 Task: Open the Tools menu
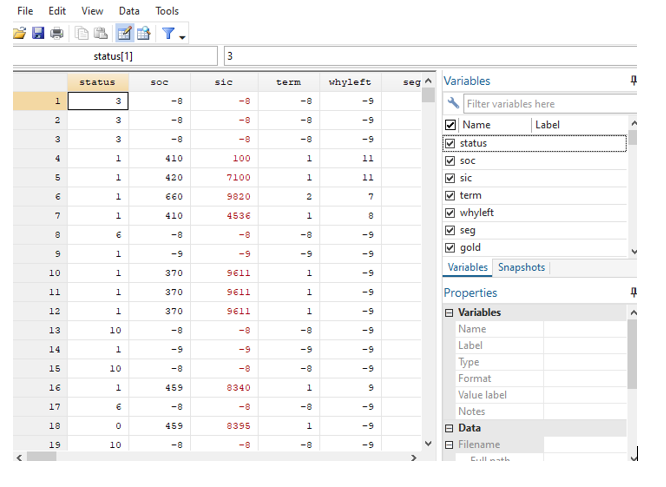(167, 11)
